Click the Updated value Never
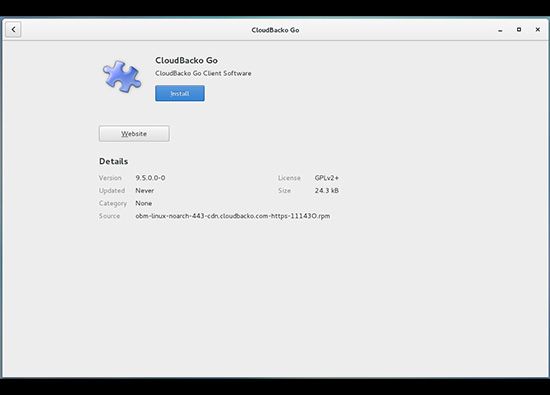The width and height of the screenshot is (550, 395). point(145,190)
